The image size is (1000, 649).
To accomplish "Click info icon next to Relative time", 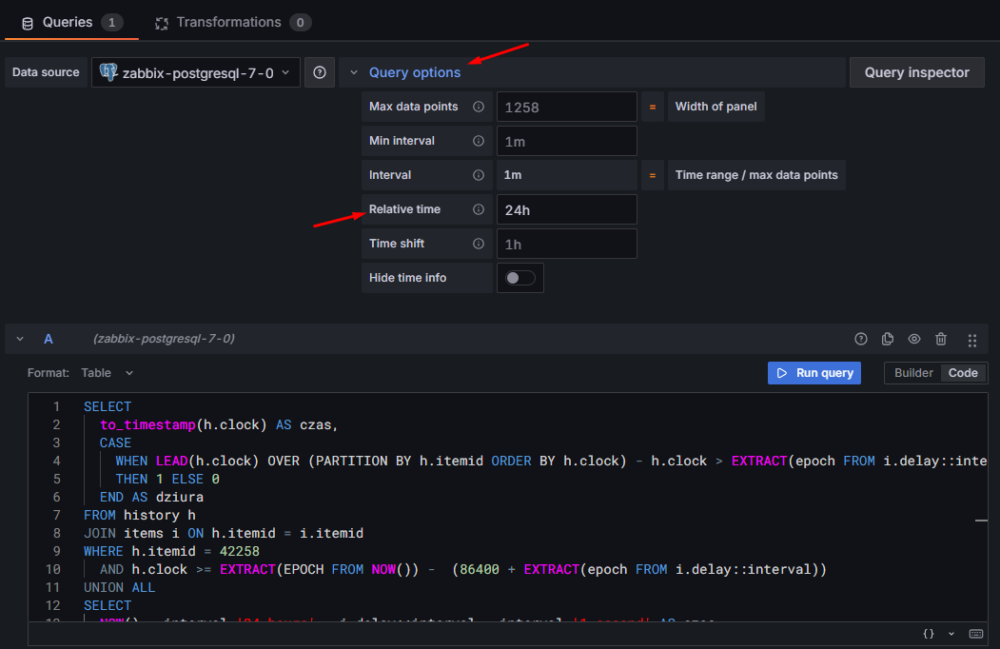I will [x=478, y=210].
